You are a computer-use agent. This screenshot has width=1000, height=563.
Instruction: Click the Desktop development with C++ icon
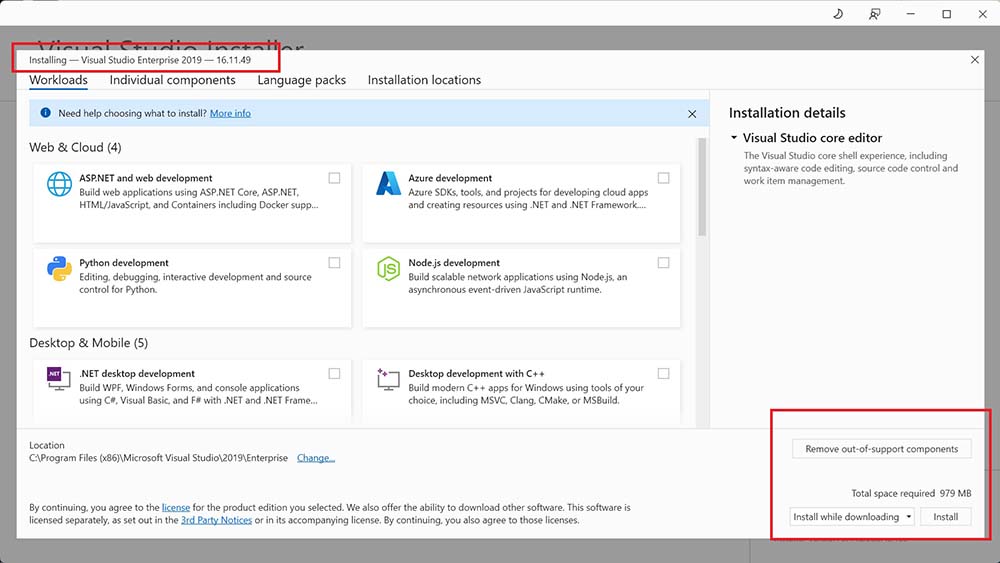point(388,379)
